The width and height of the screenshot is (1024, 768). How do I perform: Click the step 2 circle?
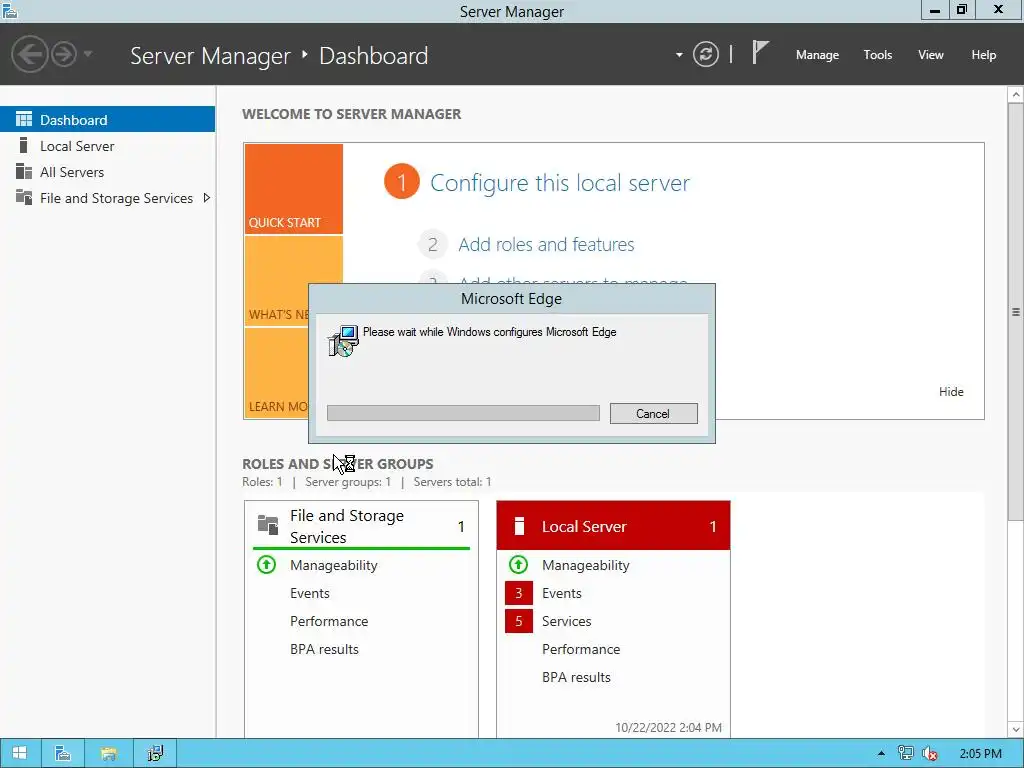click(x=432, y=244)
